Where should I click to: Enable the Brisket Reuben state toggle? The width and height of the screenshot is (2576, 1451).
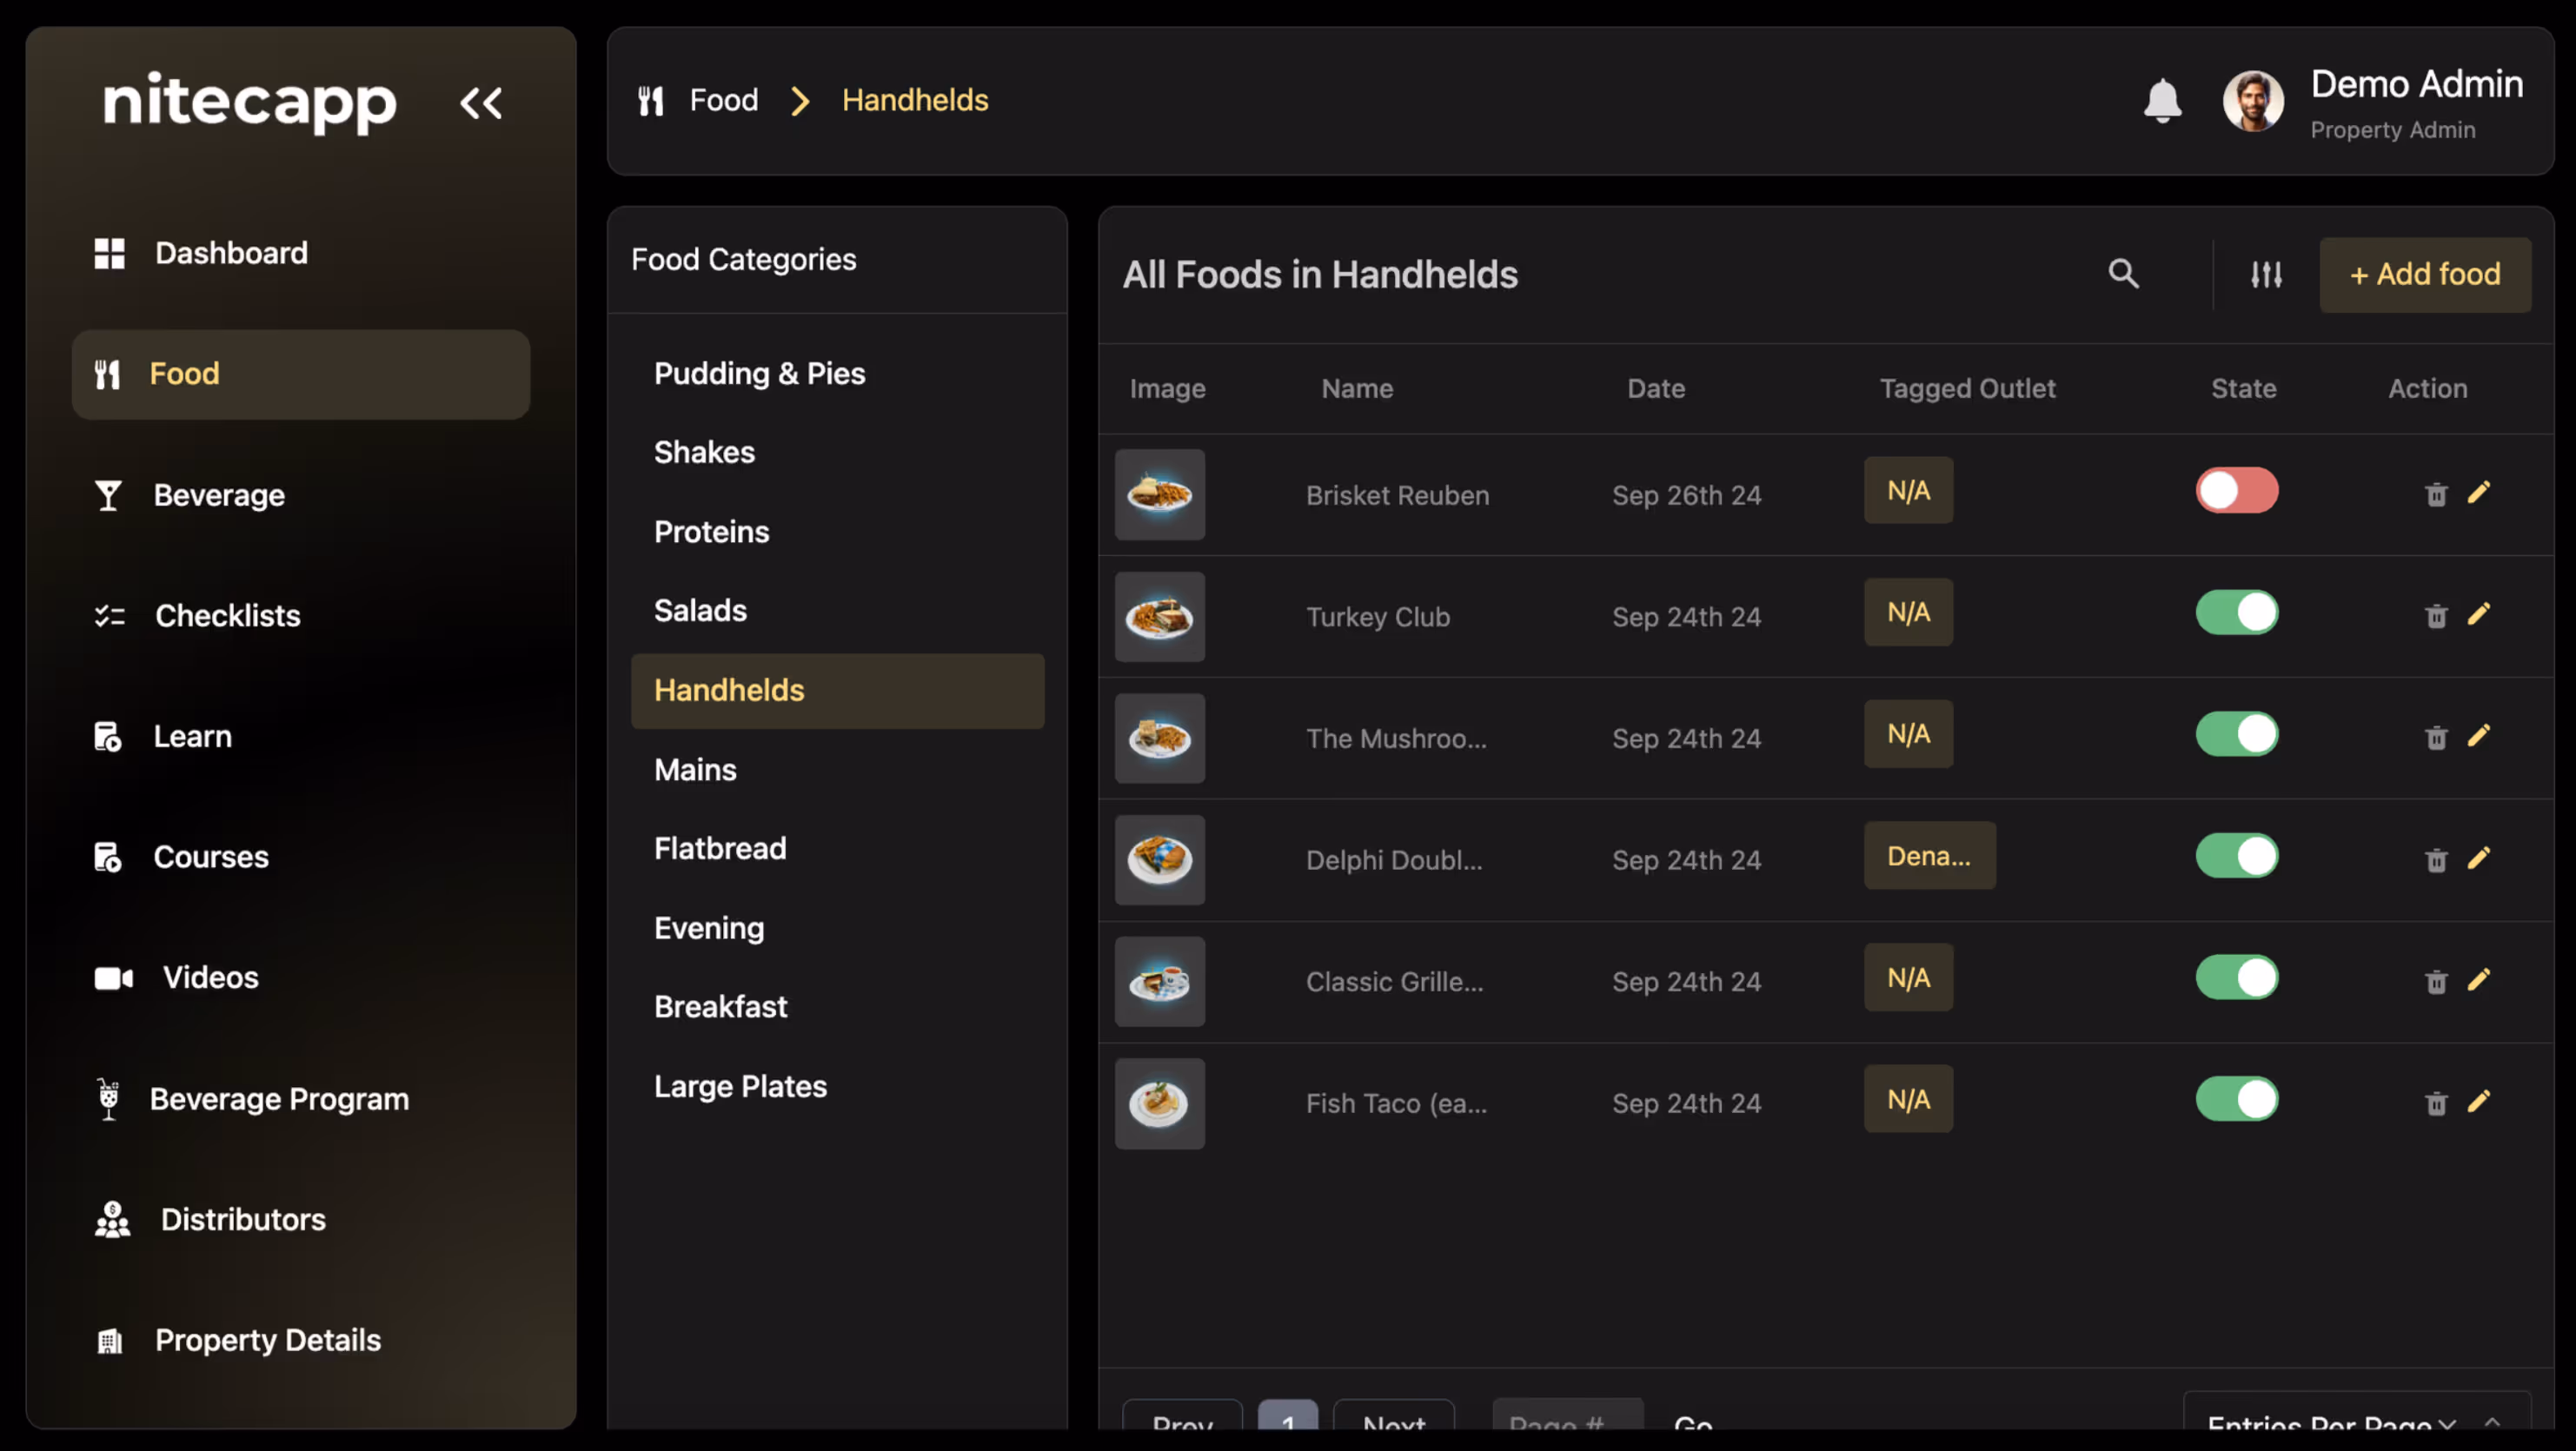[x=2237, y=491]
